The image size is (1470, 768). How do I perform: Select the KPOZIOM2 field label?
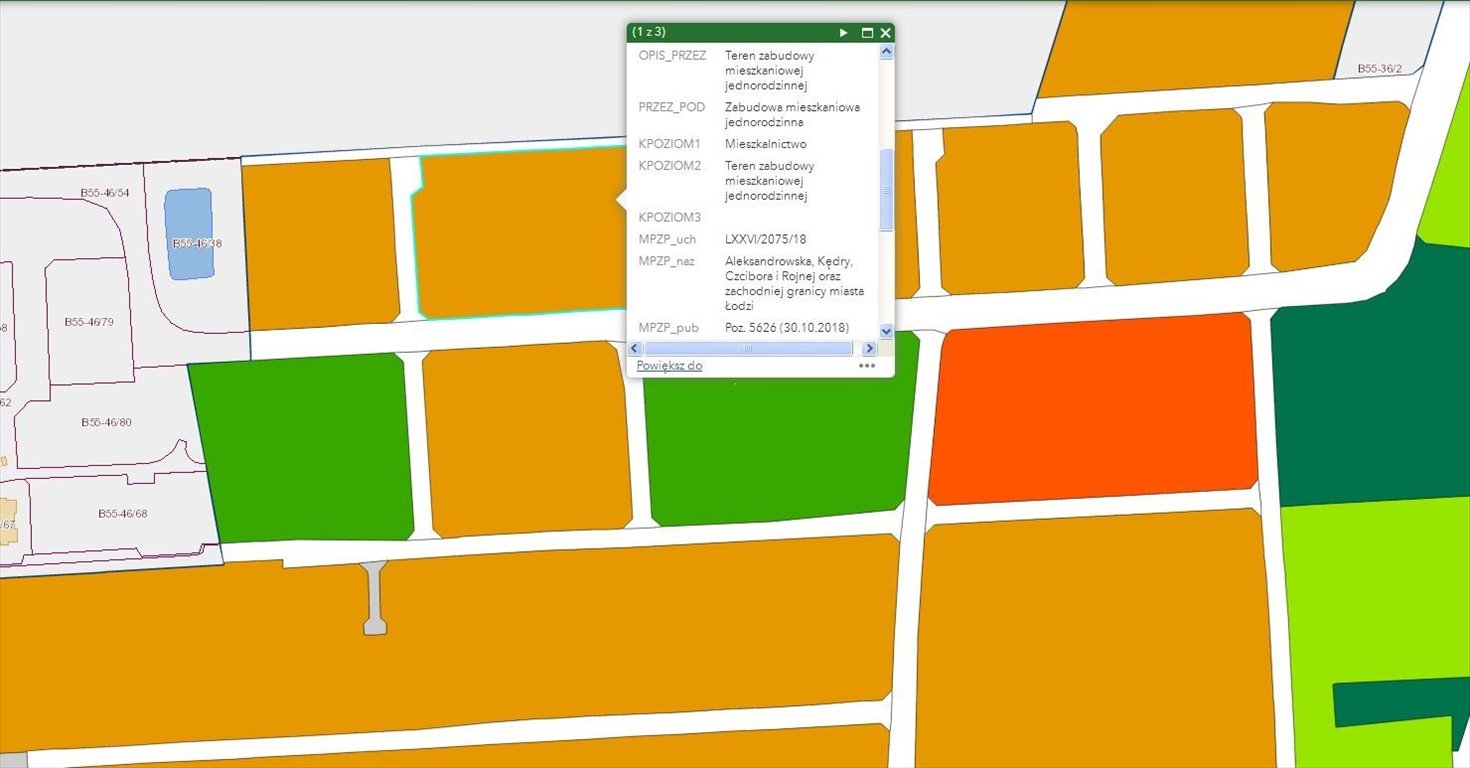click(x=670, y=166)
